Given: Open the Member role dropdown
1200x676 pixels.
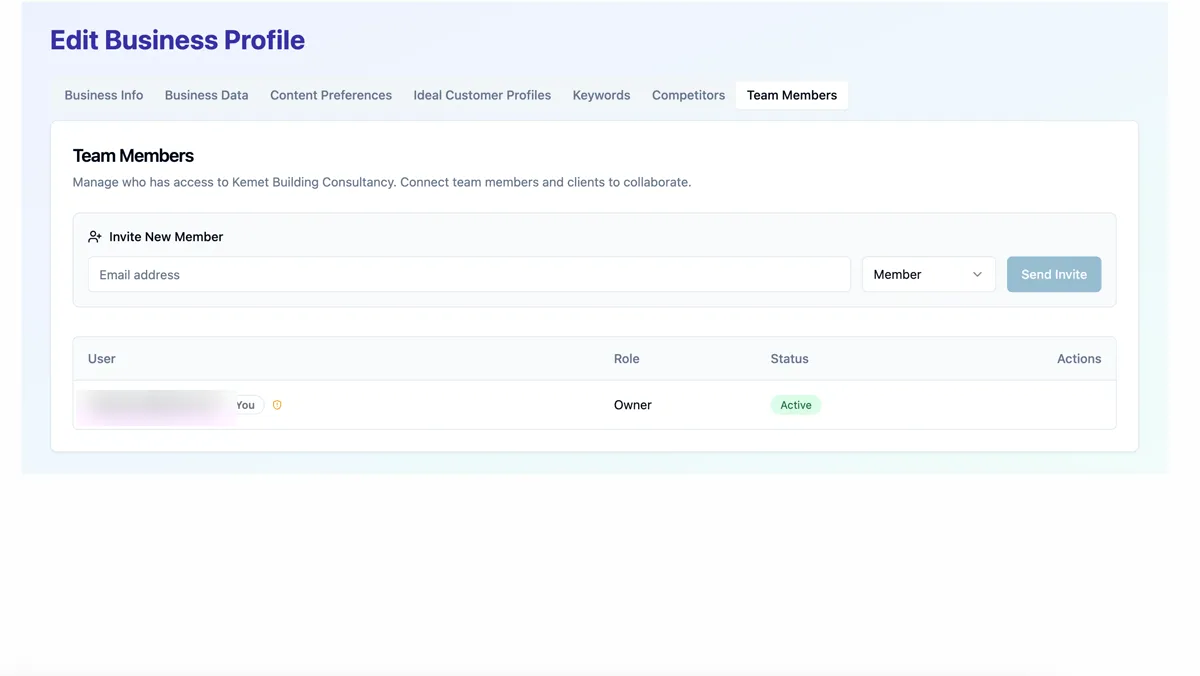Looking at the screenshot, I should [928, 275].
